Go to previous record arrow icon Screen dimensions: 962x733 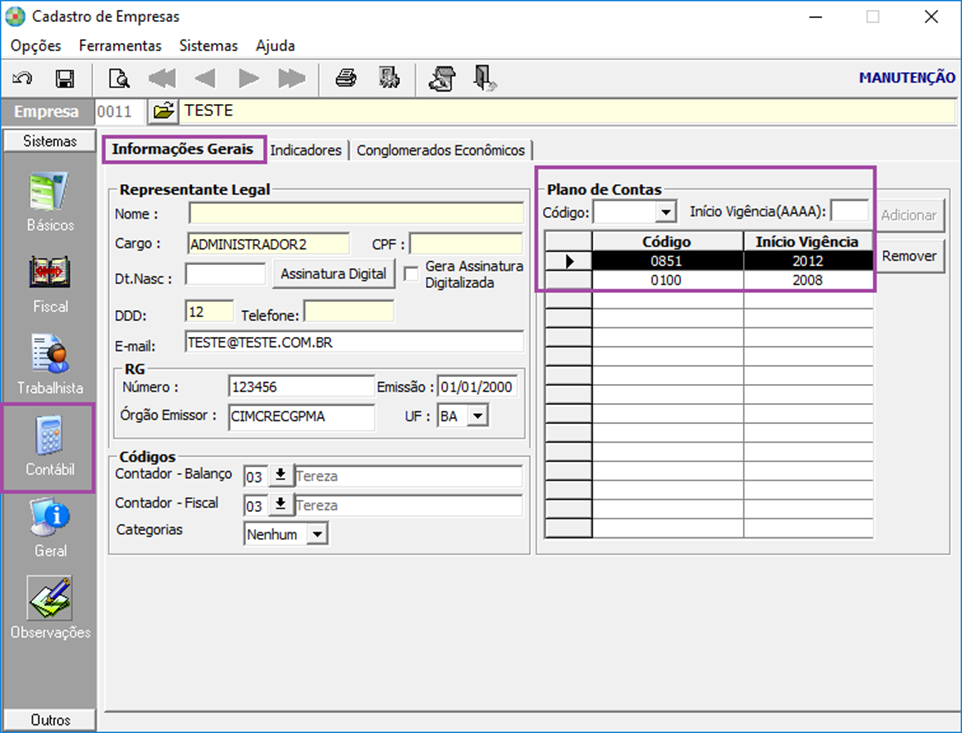205,79
